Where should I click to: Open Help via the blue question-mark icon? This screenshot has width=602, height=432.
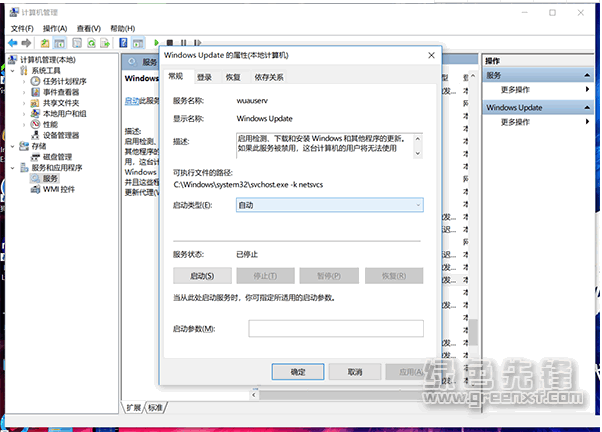123,43
